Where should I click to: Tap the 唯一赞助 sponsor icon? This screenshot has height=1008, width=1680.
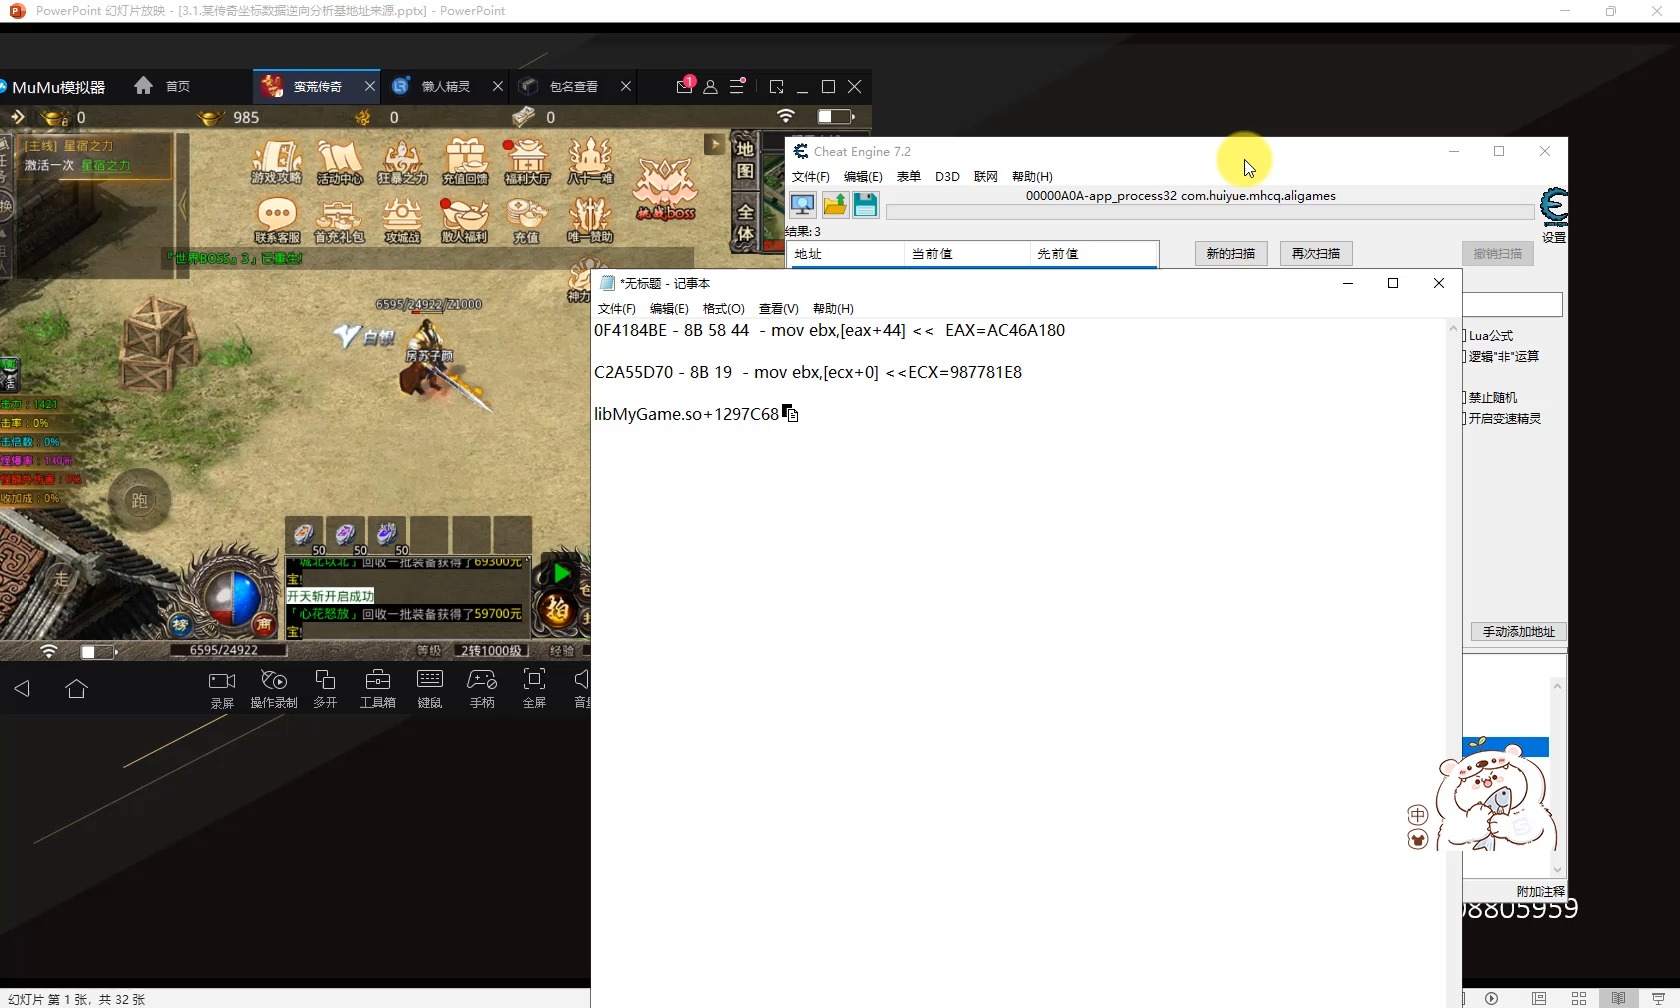[x=590, y=221]
